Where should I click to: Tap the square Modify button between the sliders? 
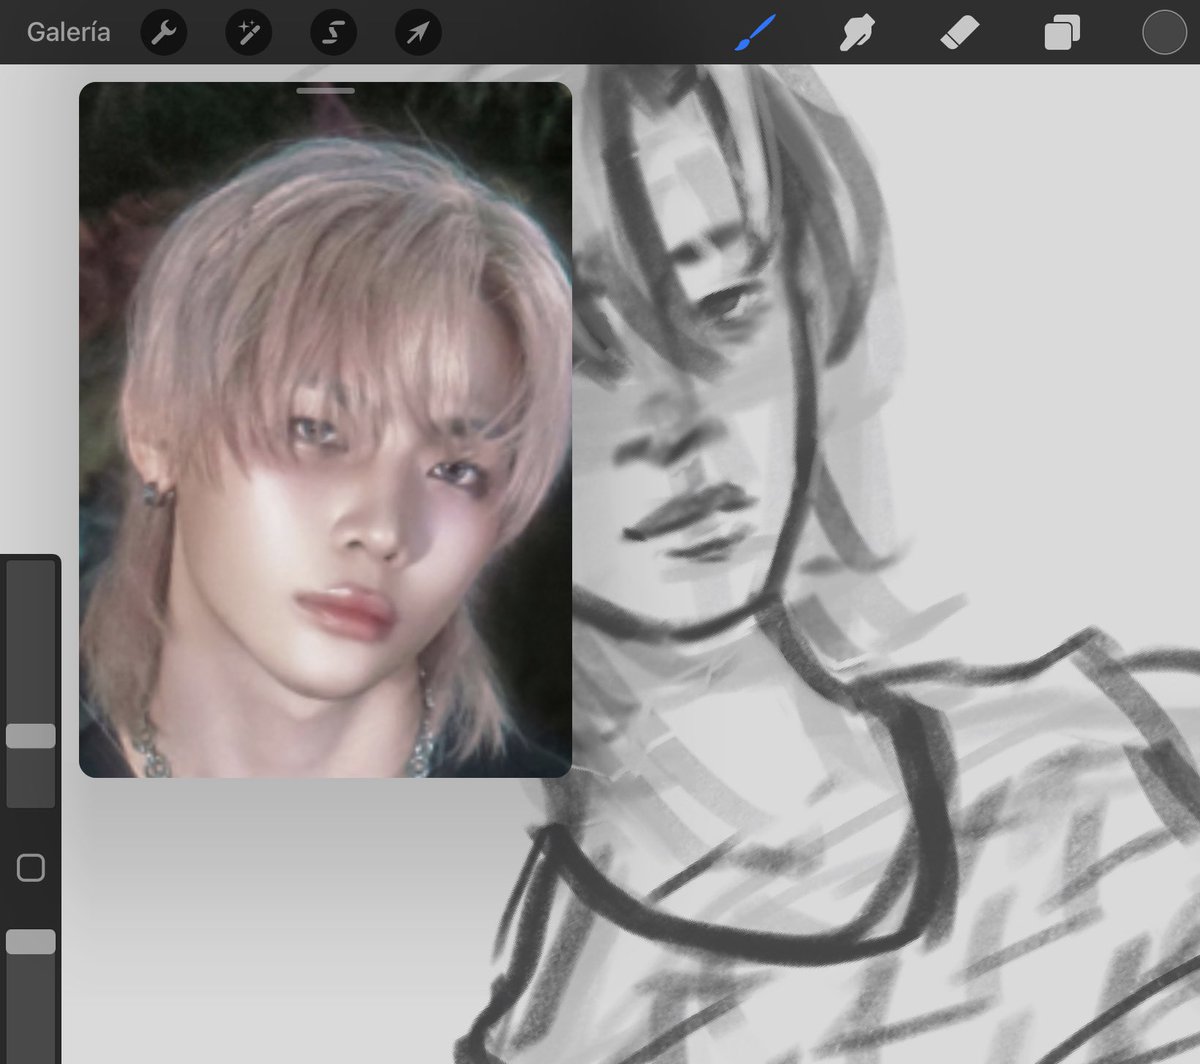31,868
